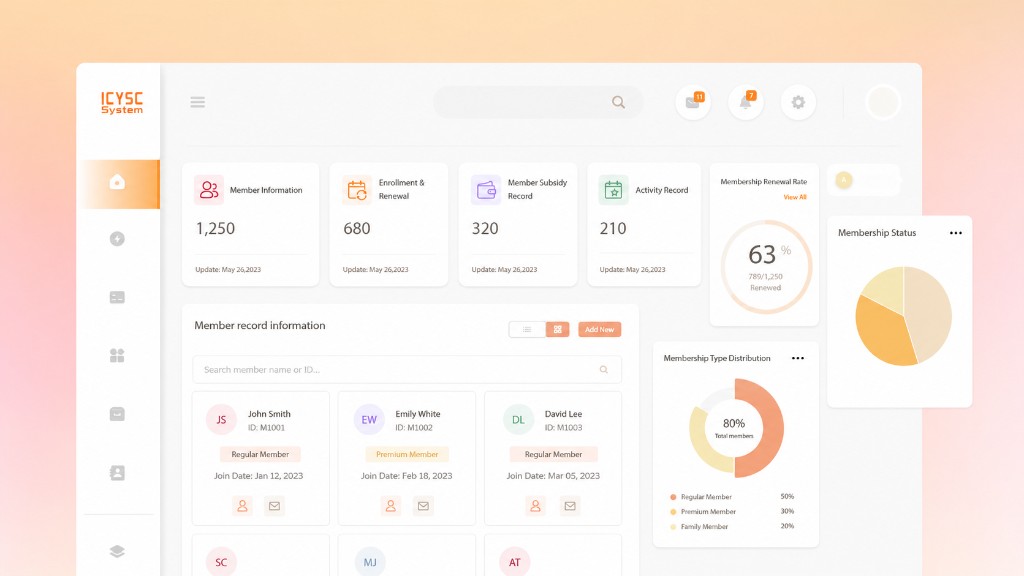
Task: Send email to Emily White icon
Action: point(423,505)
